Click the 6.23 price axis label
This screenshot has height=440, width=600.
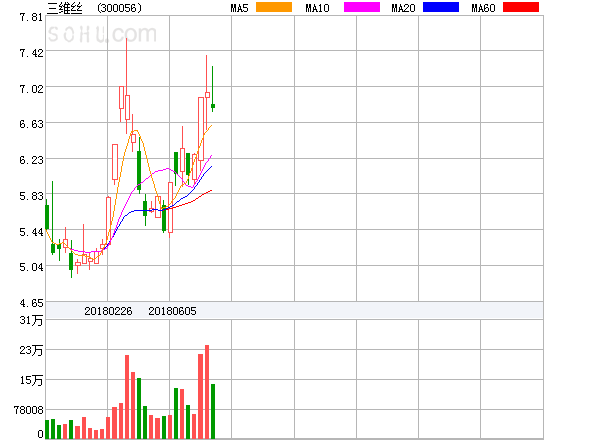[31, 160]
